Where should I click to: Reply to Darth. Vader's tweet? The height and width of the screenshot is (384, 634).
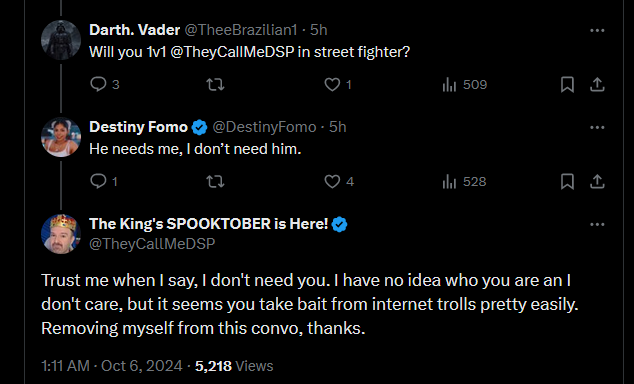104,84
